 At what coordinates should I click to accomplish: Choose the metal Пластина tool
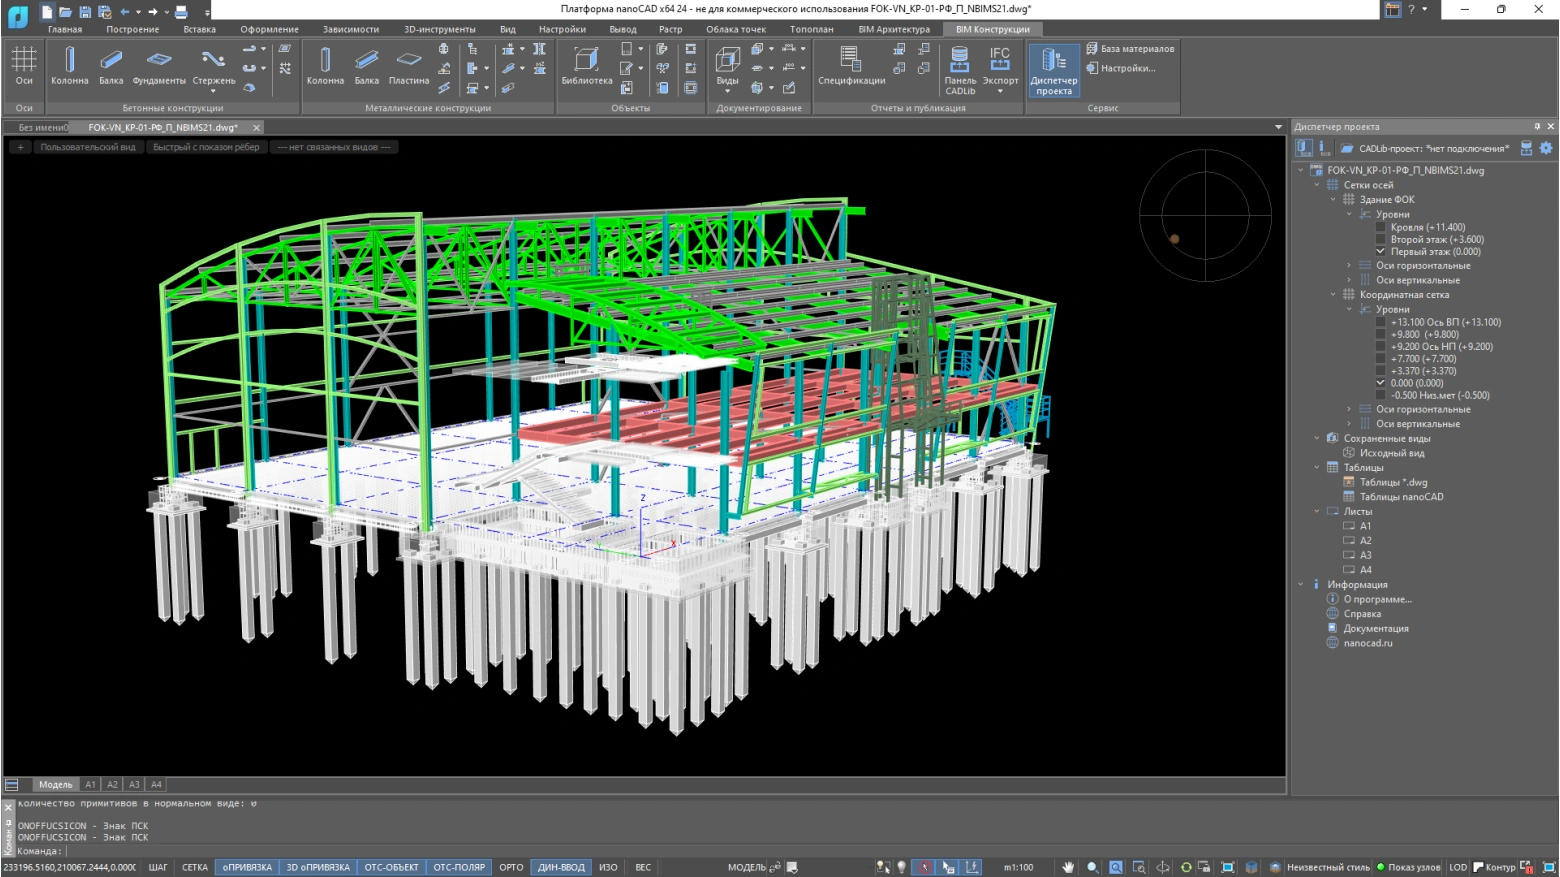(x=408, y=66)
